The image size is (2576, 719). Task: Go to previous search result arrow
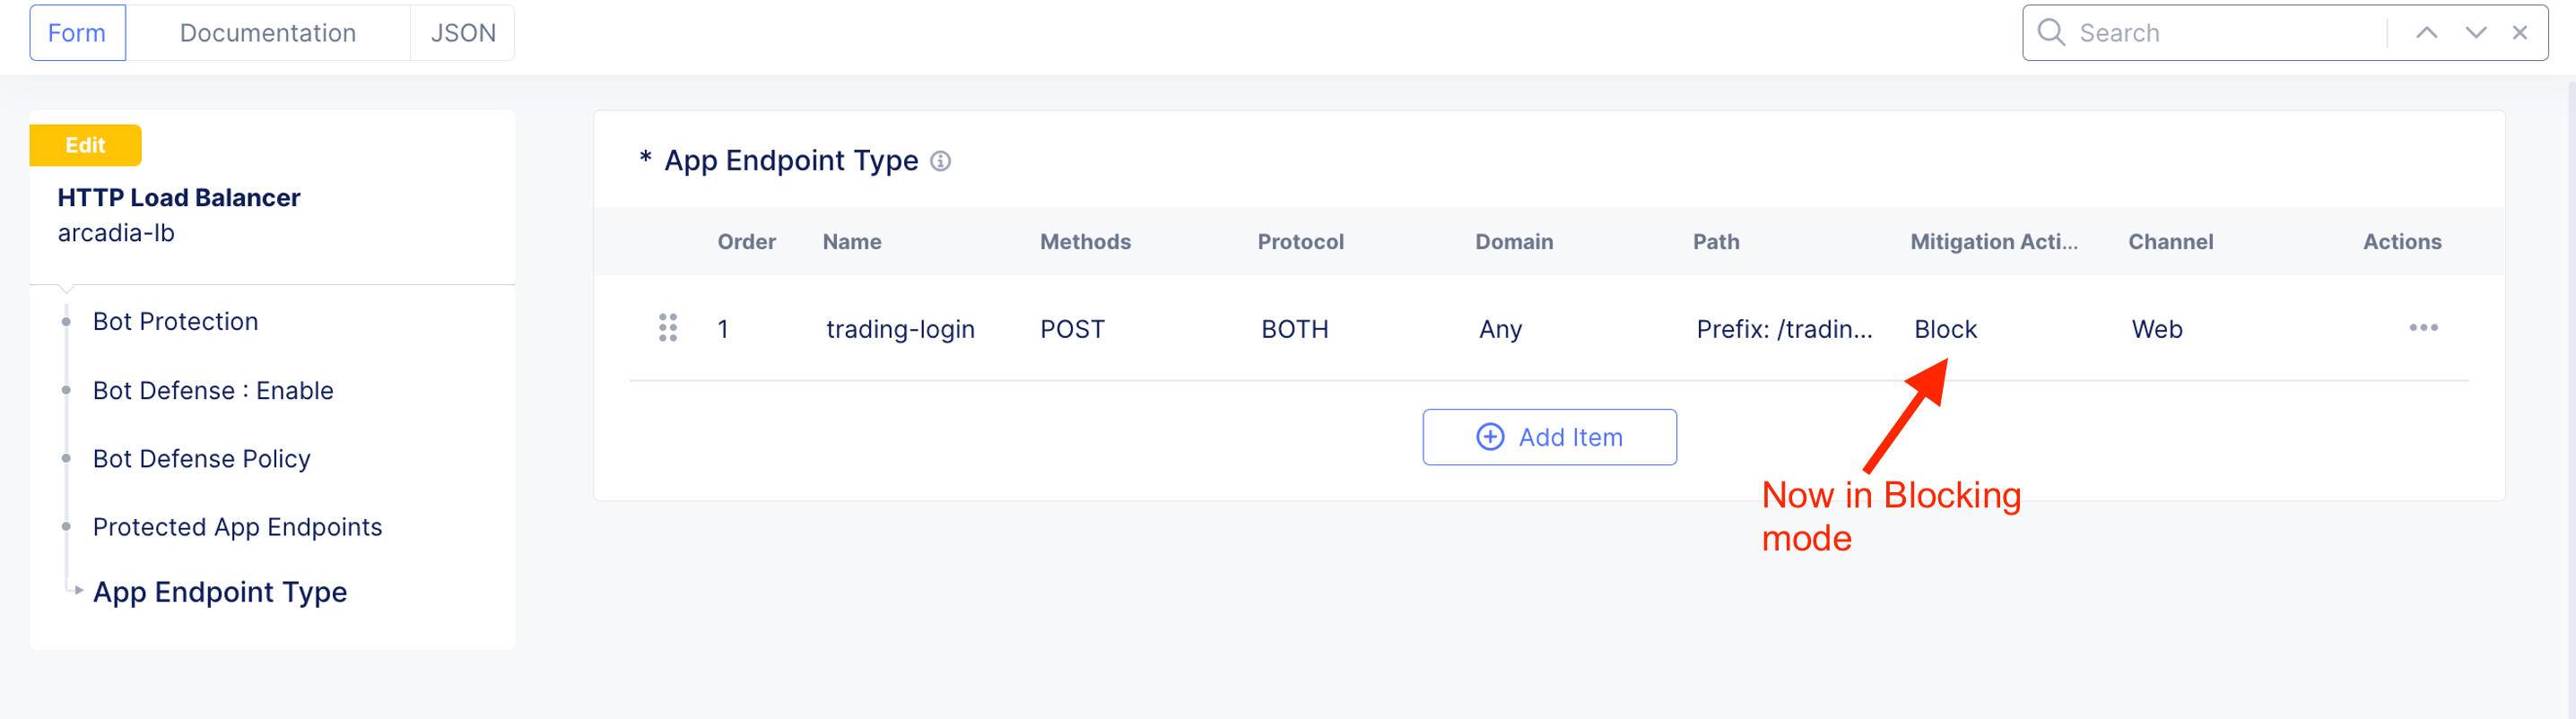pos(2426,33)
